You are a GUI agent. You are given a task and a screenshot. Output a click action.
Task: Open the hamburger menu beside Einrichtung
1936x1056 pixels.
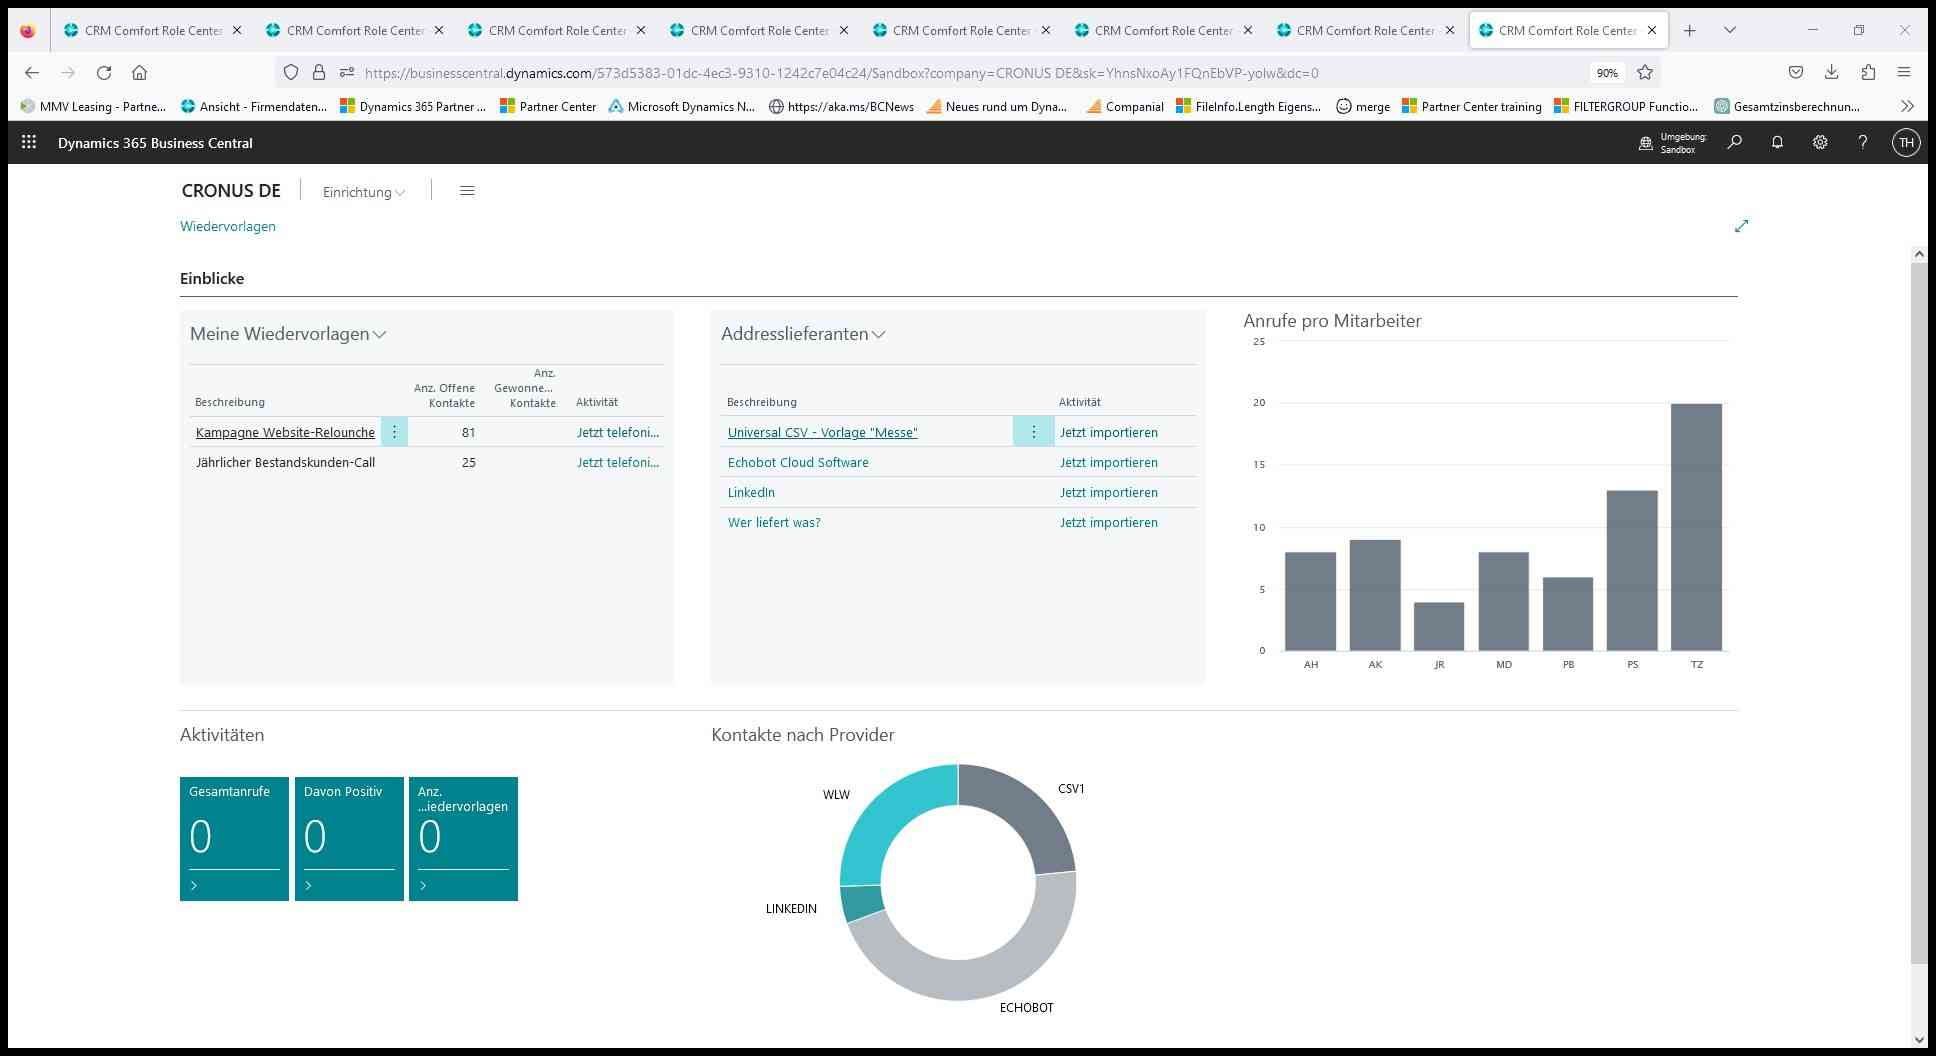pos(466,190)
